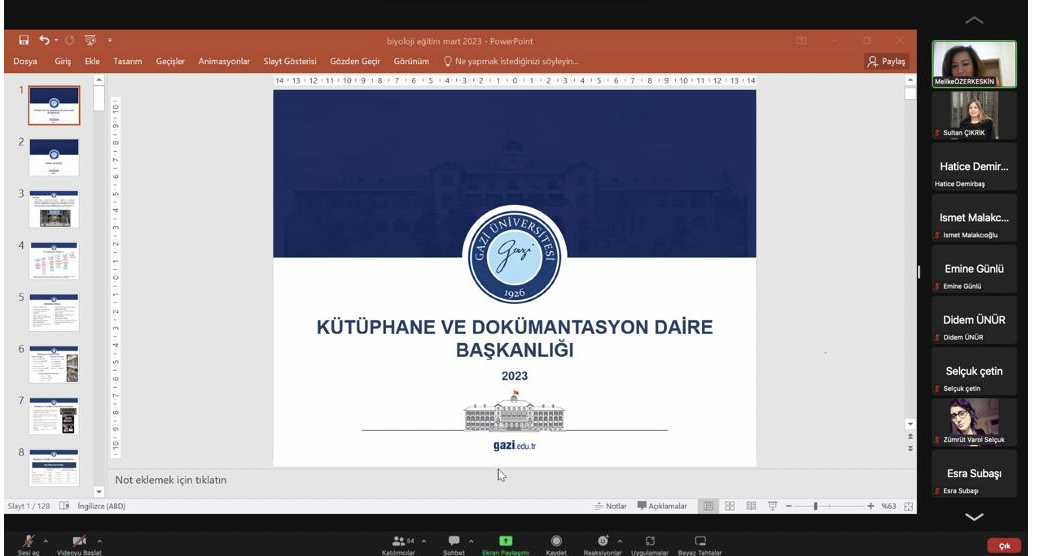Click the %63 zoom level
1040x556 pixels.
[x=889, y=506]
